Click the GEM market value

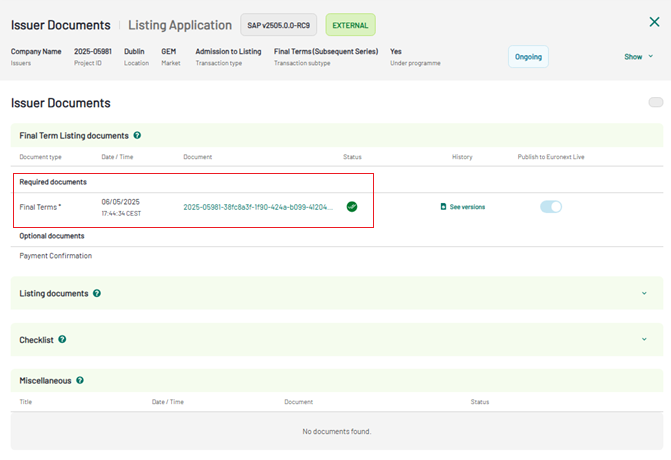[169, 51]
